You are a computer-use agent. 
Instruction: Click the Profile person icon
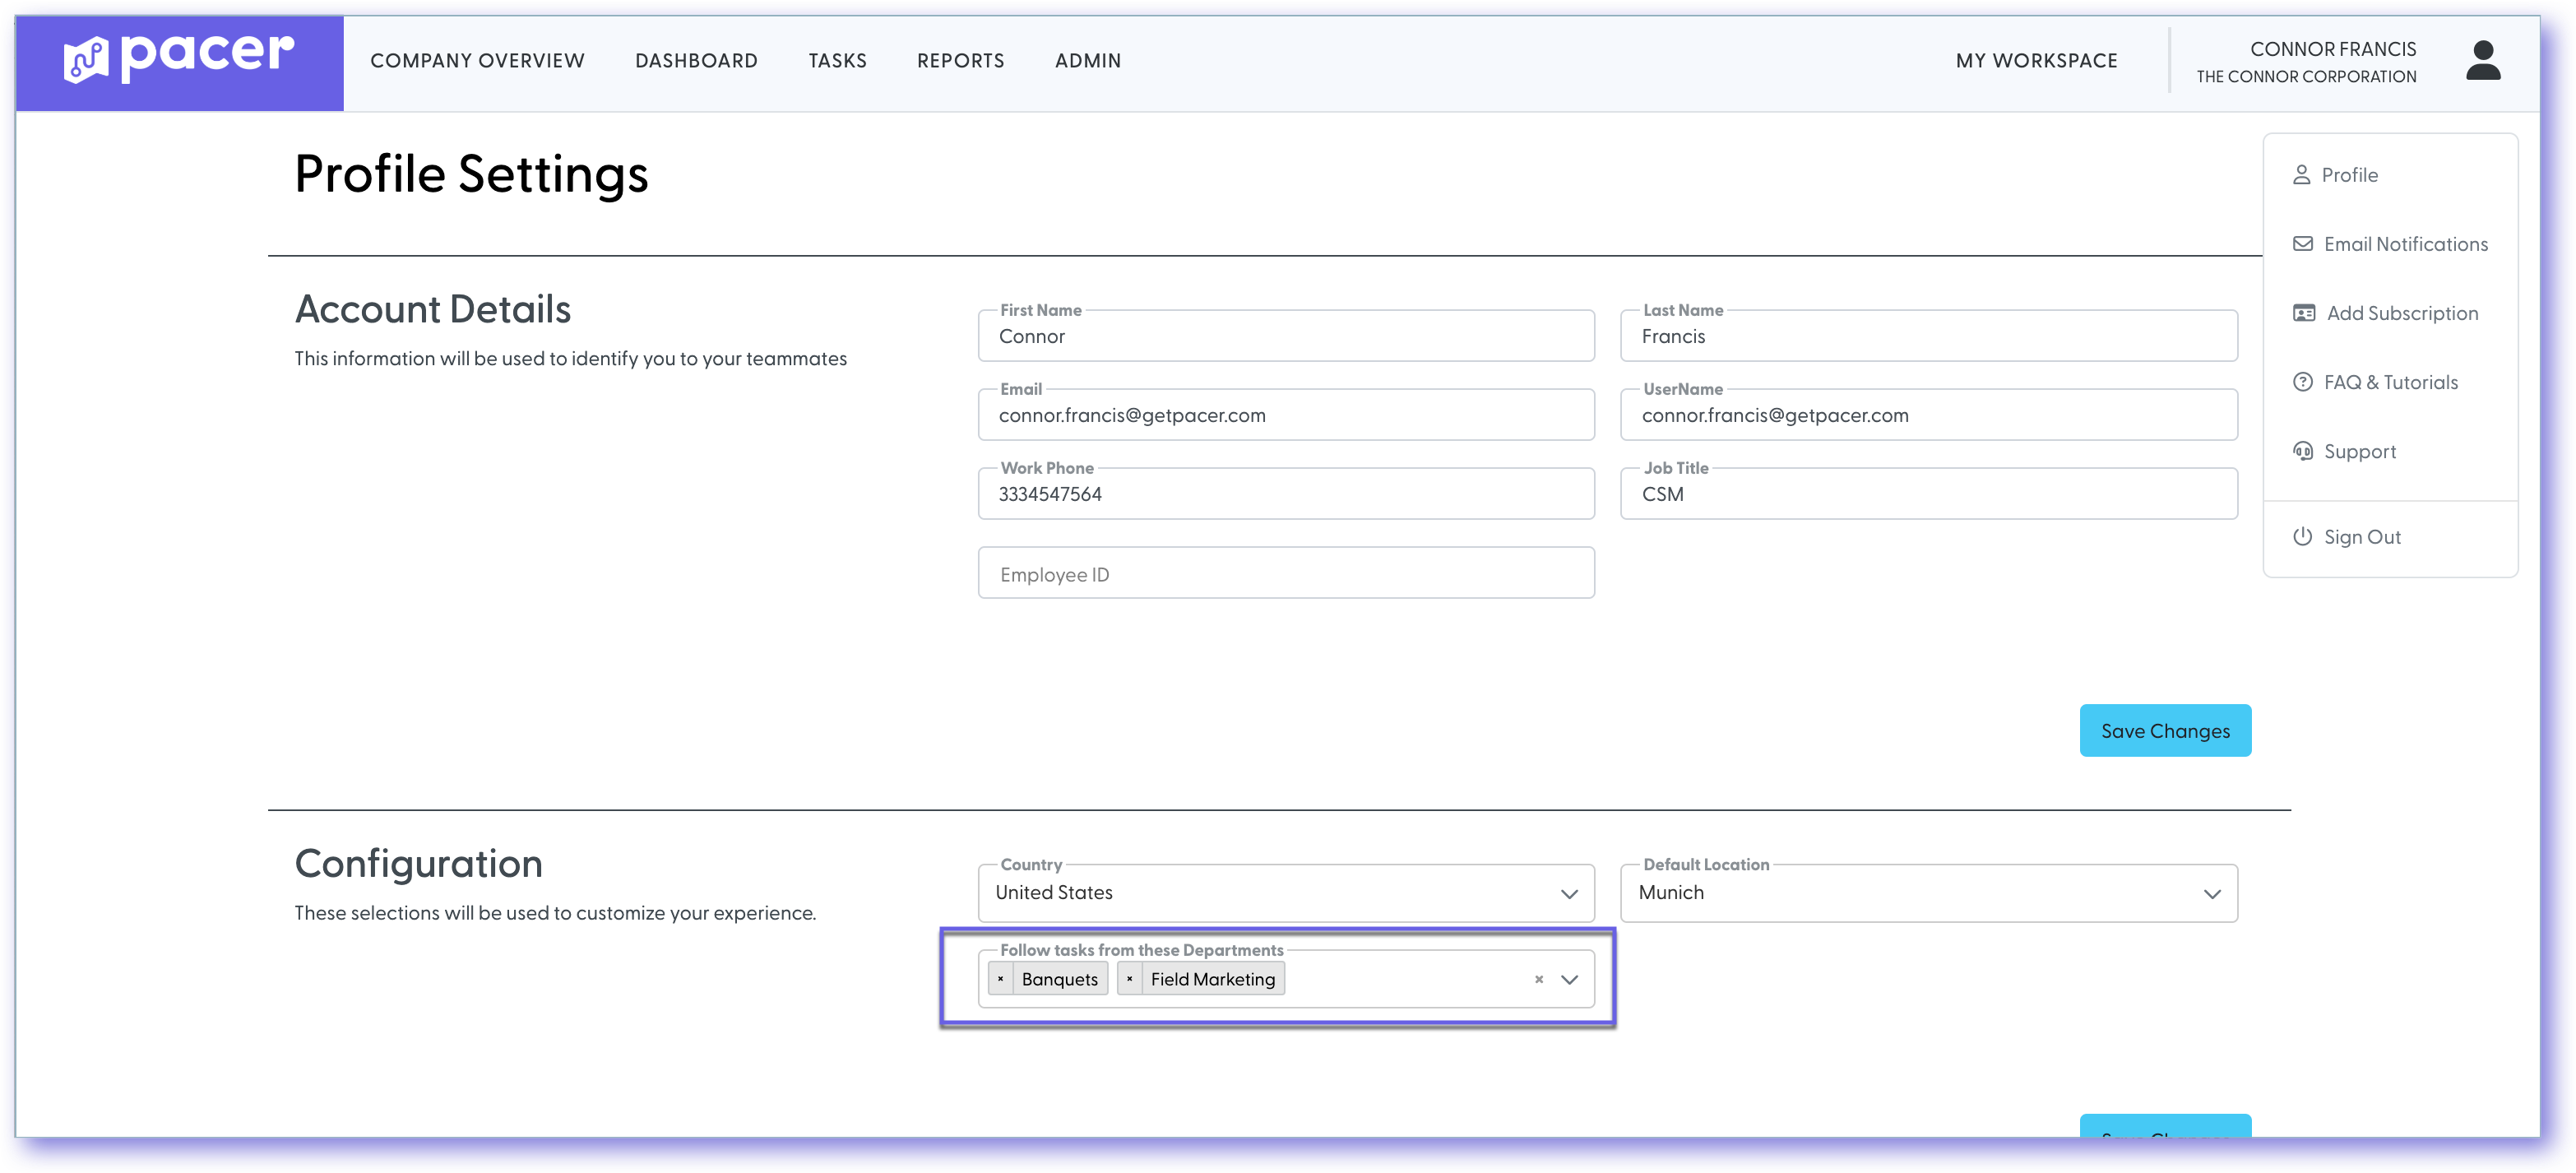coord(2301,175)
